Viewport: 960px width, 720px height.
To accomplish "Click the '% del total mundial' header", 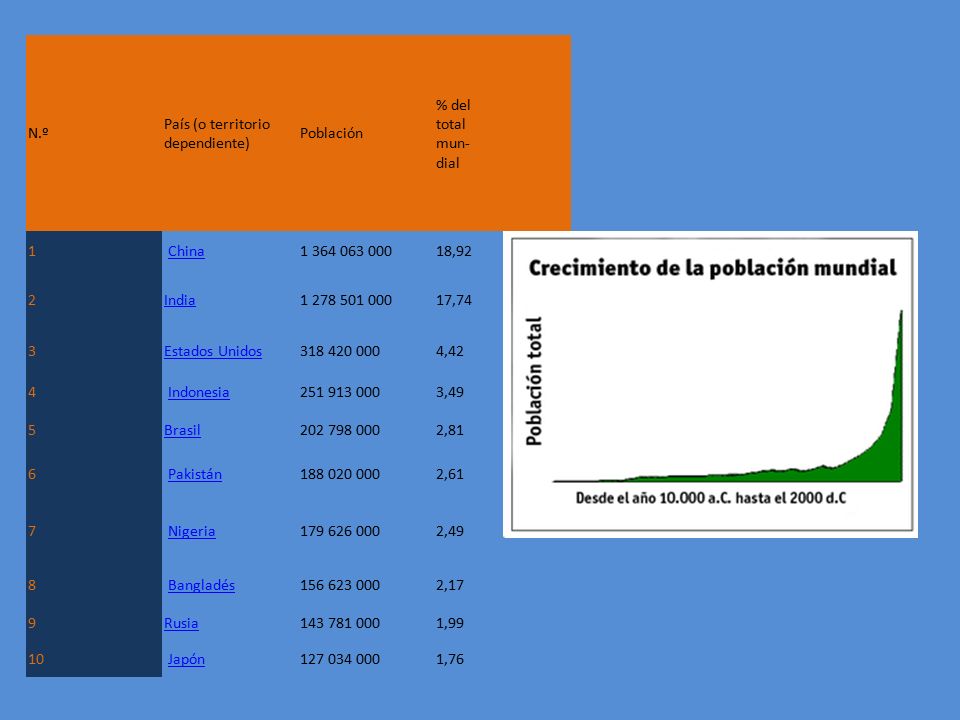I will point(453,133).
